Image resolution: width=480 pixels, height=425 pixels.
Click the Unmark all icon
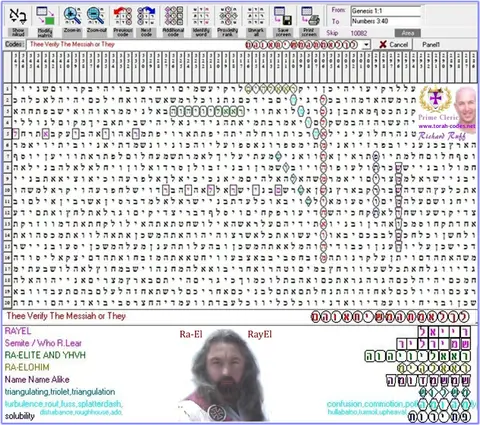click(x=256, y=15)
